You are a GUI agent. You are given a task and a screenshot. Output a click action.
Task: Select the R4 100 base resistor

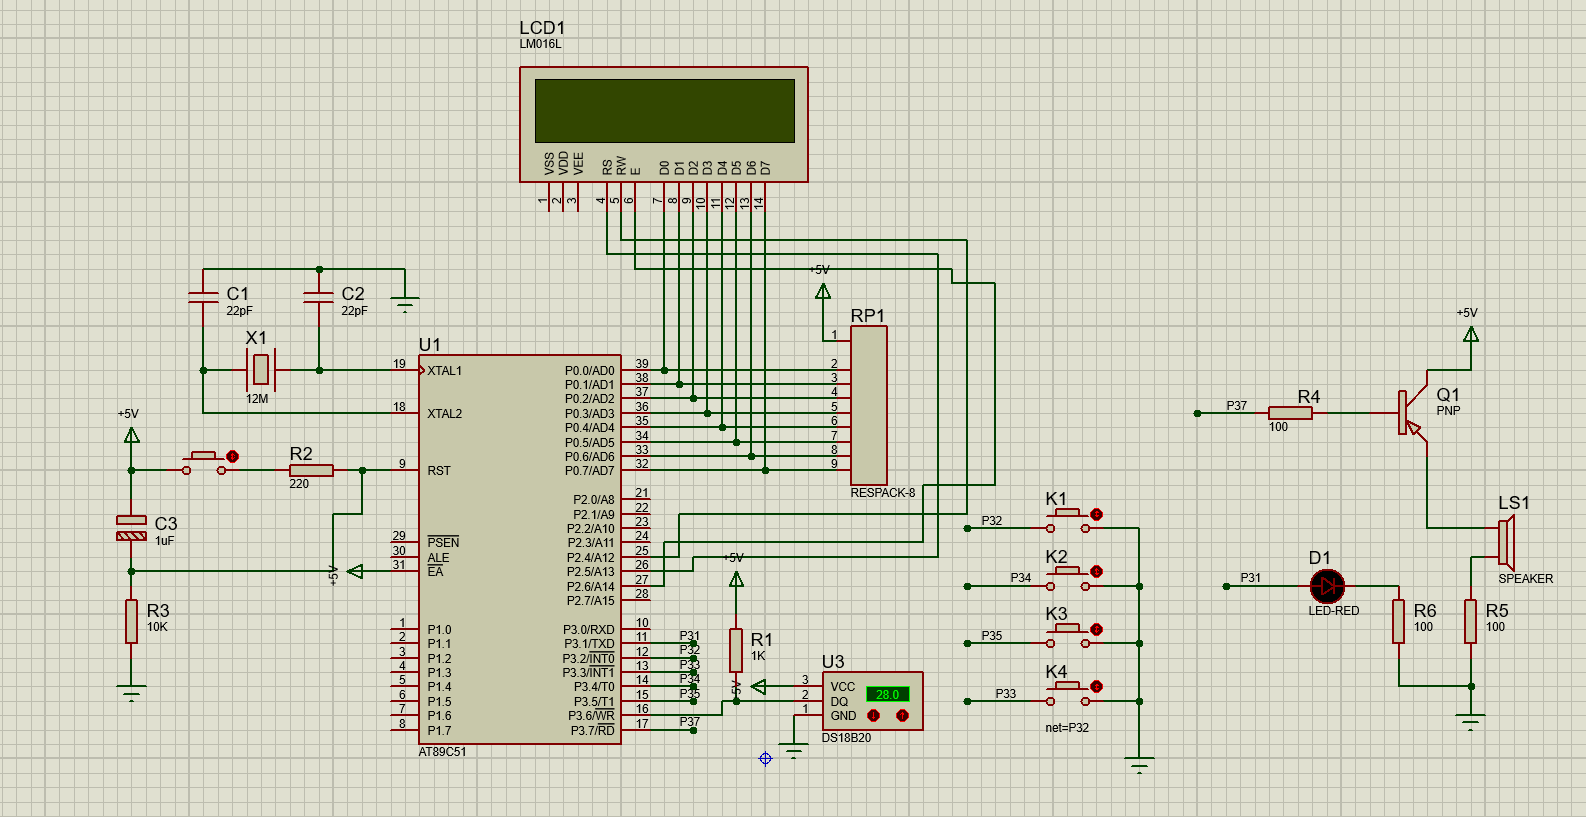click(1290, 413)
